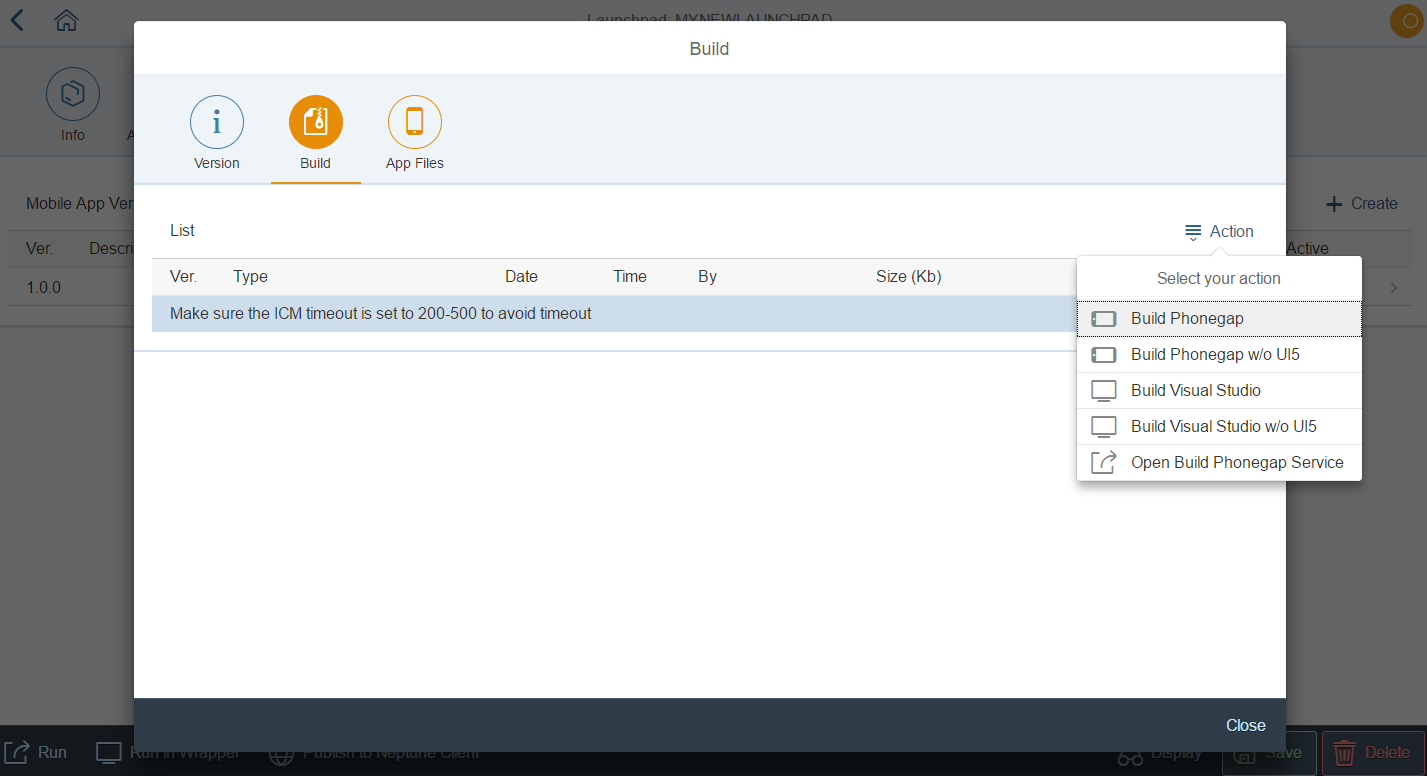
Task: Open the App Files tab
Action: point(414,122)
